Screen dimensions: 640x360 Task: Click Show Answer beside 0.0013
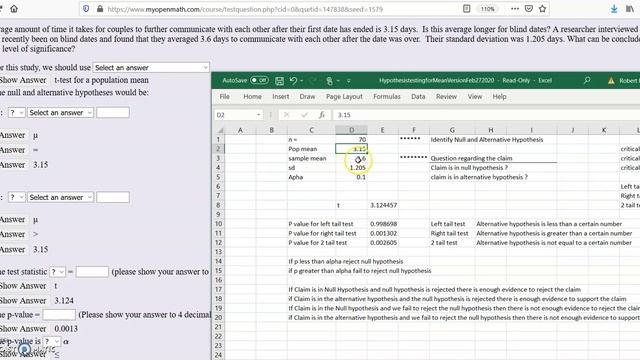(23, 329)
